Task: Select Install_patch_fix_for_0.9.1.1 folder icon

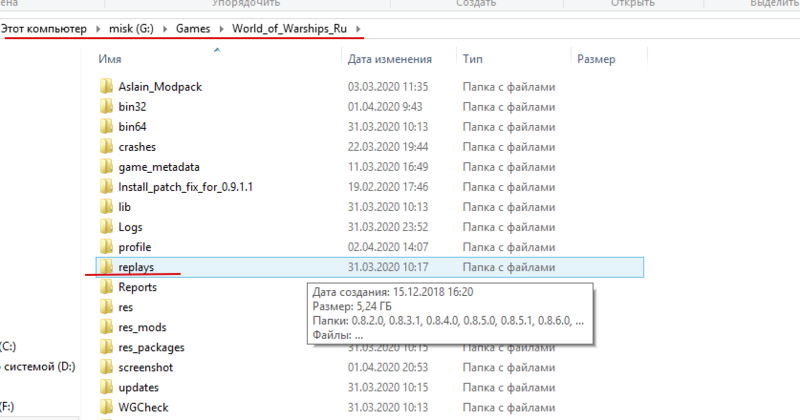Action: (x=106, y=187)
